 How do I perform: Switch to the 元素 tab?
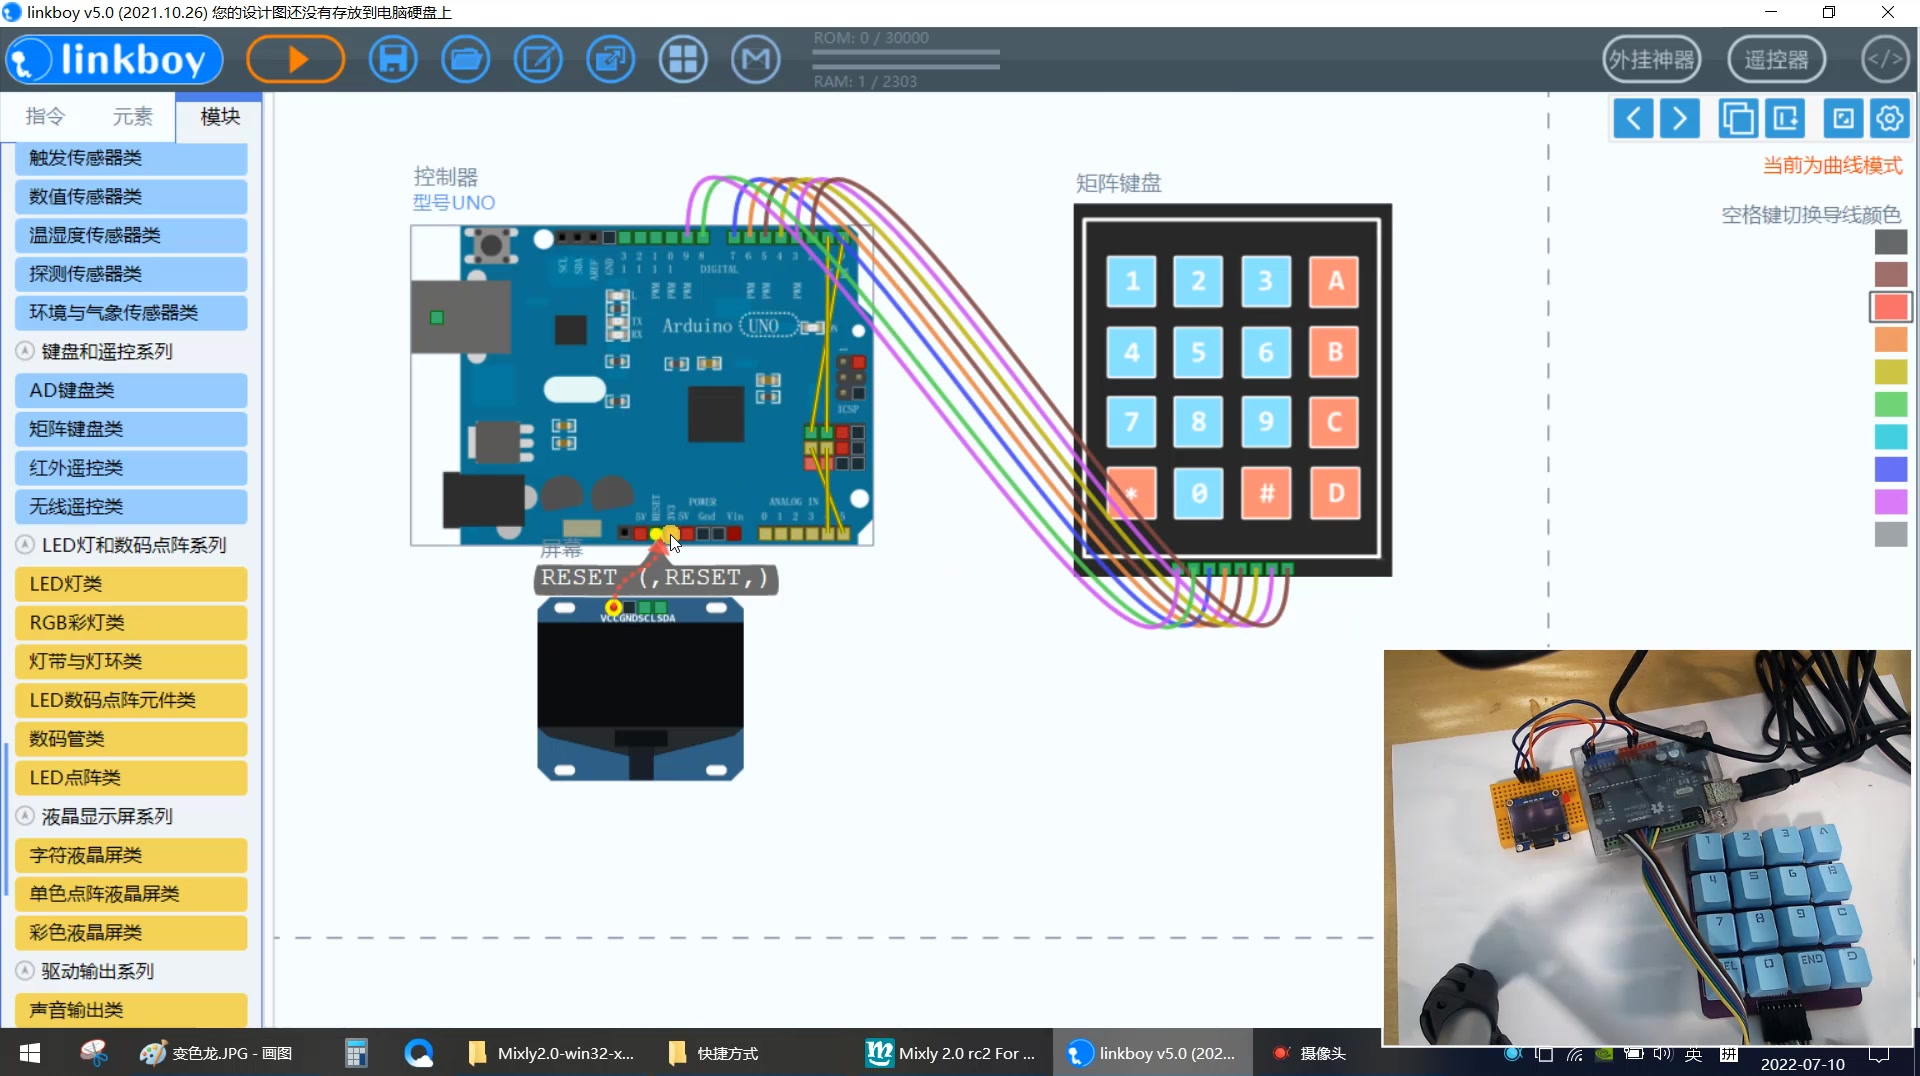(132, 117)
